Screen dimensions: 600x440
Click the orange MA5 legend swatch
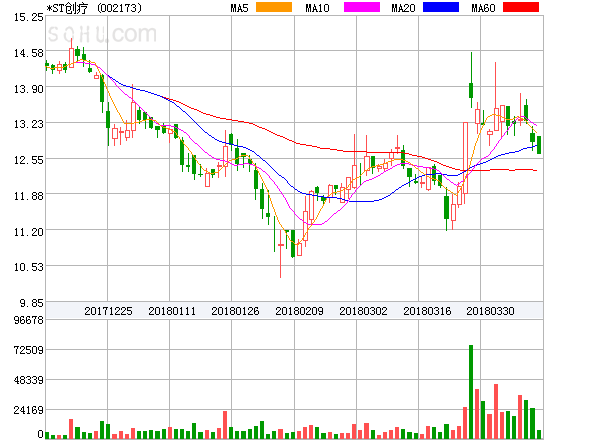[x=274, y=7]
